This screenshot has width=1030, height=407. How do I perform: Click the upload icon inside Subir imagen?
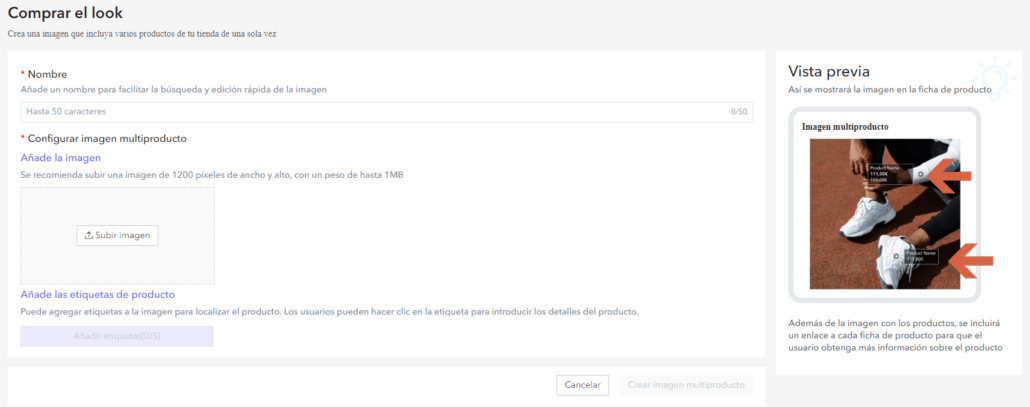(x=89, y=236)
